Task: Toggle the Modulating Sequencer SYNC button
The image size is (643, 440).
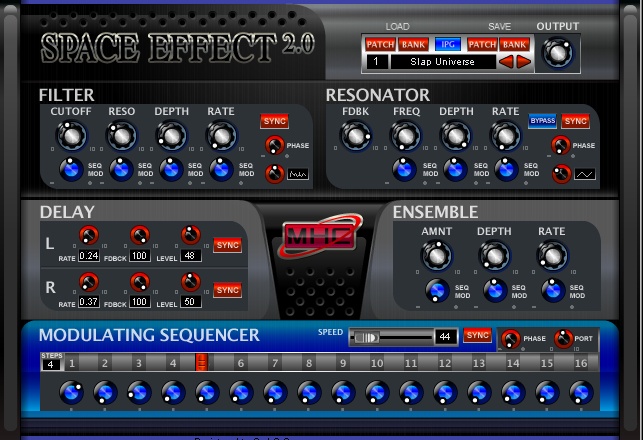Action: tap(477, 335)
